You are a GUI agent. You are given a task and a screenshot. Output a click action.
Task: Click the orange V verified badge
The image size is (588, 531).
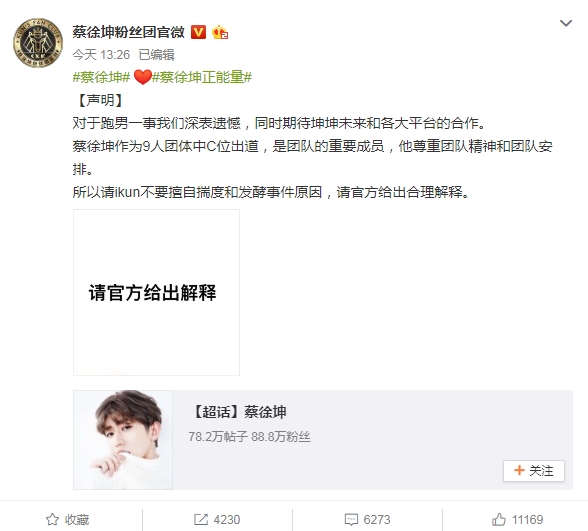(198, 32)
